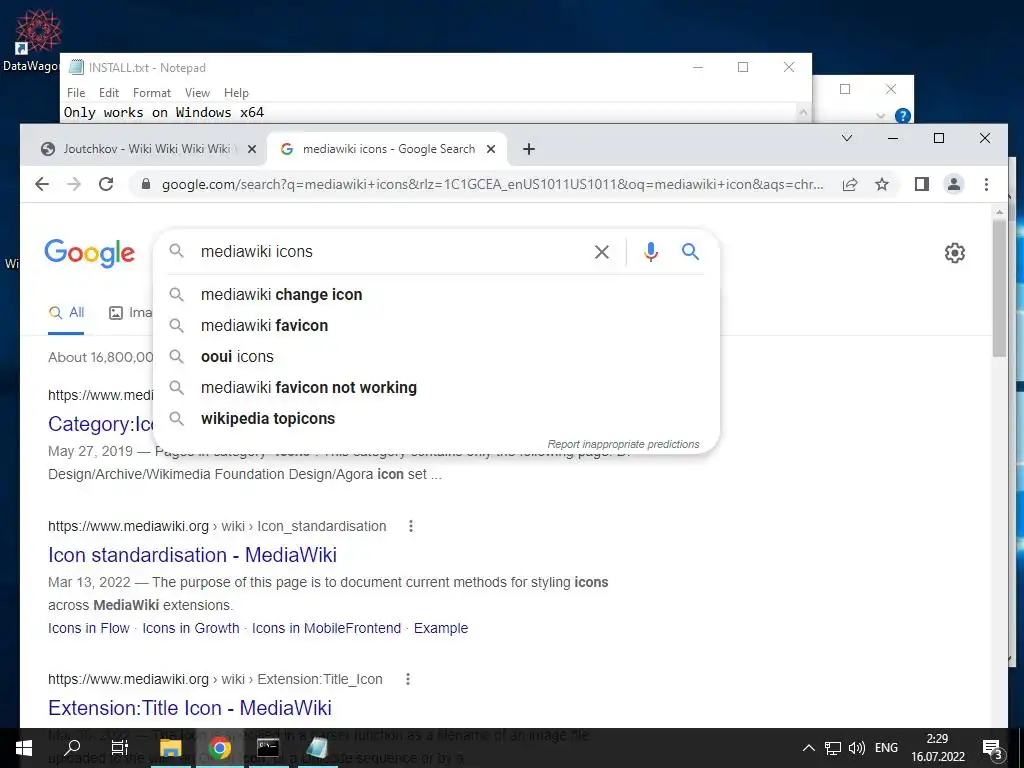Screen dimensions: 1024x768
Task: Open the volume tray icon
Action: tap(856, 748)
